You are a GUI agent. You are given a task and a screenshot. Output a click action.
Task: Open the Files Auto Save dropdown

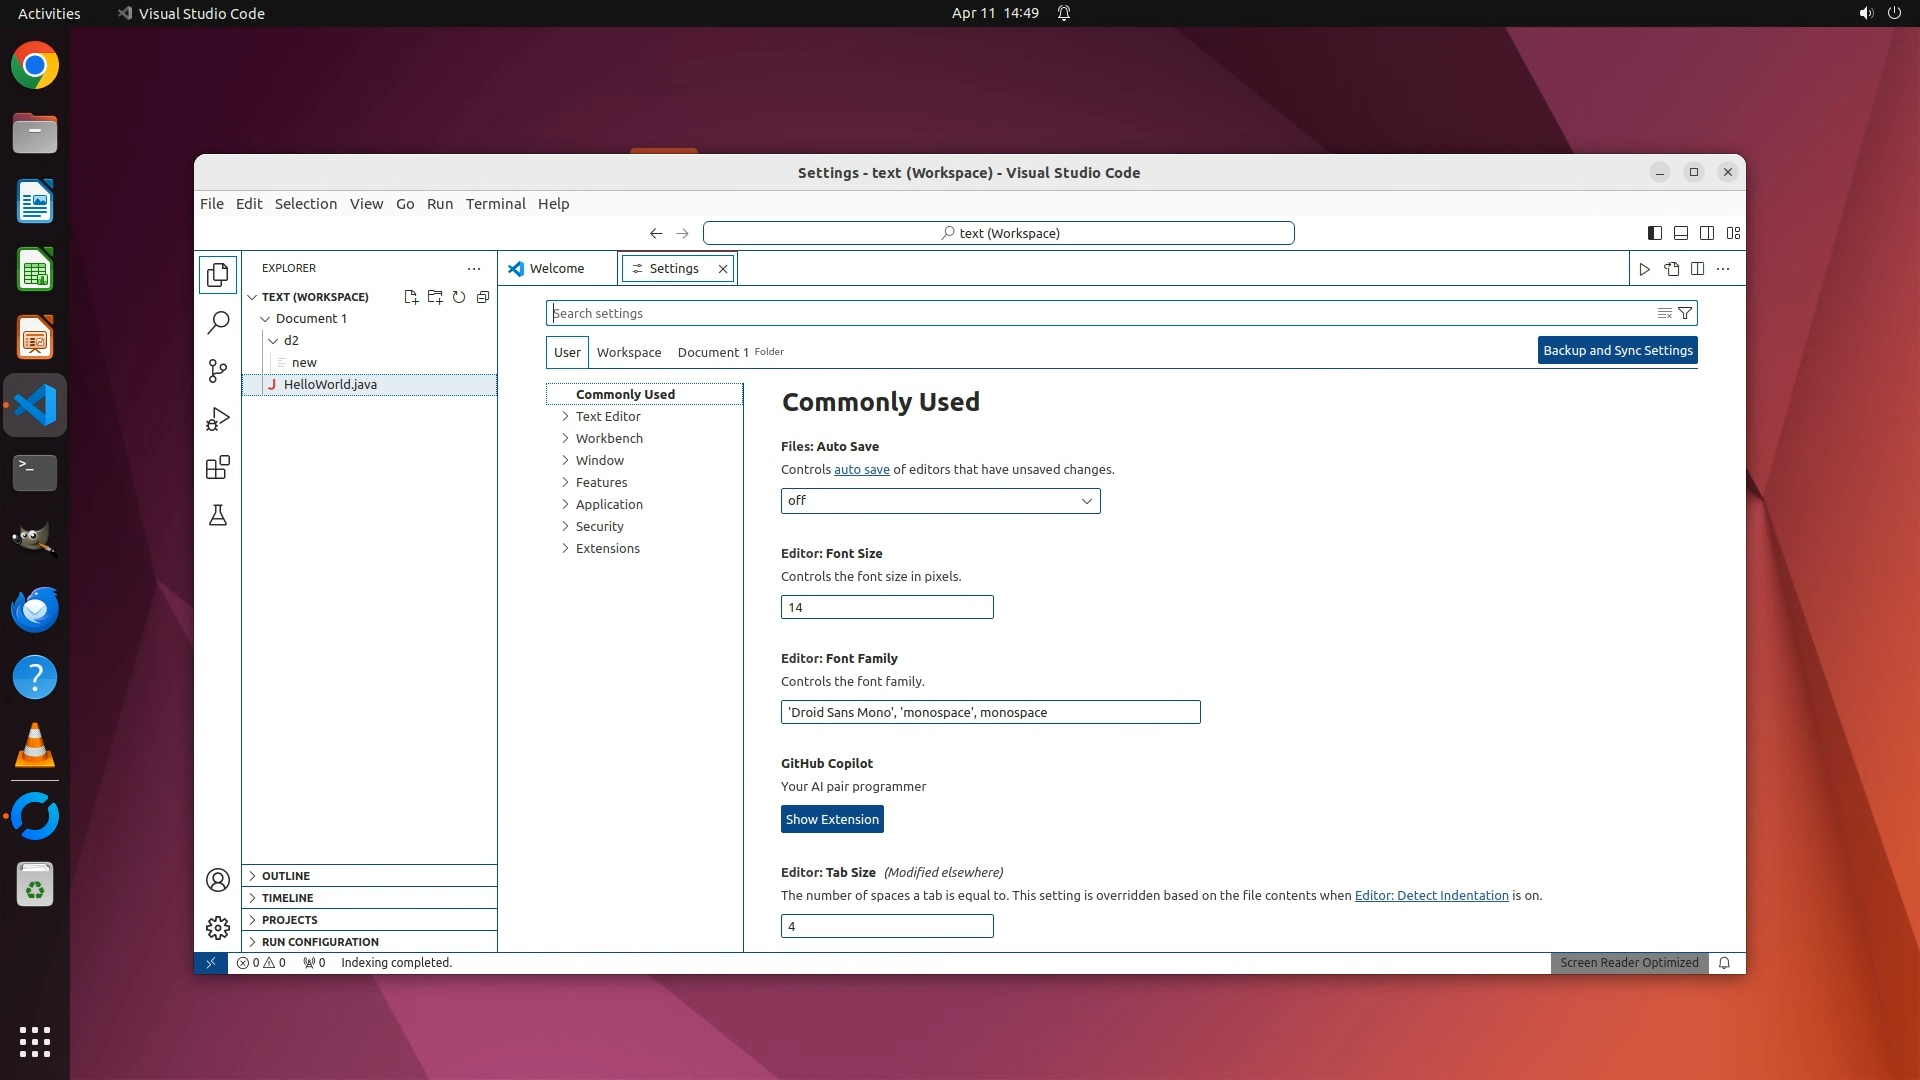point(940,501)
